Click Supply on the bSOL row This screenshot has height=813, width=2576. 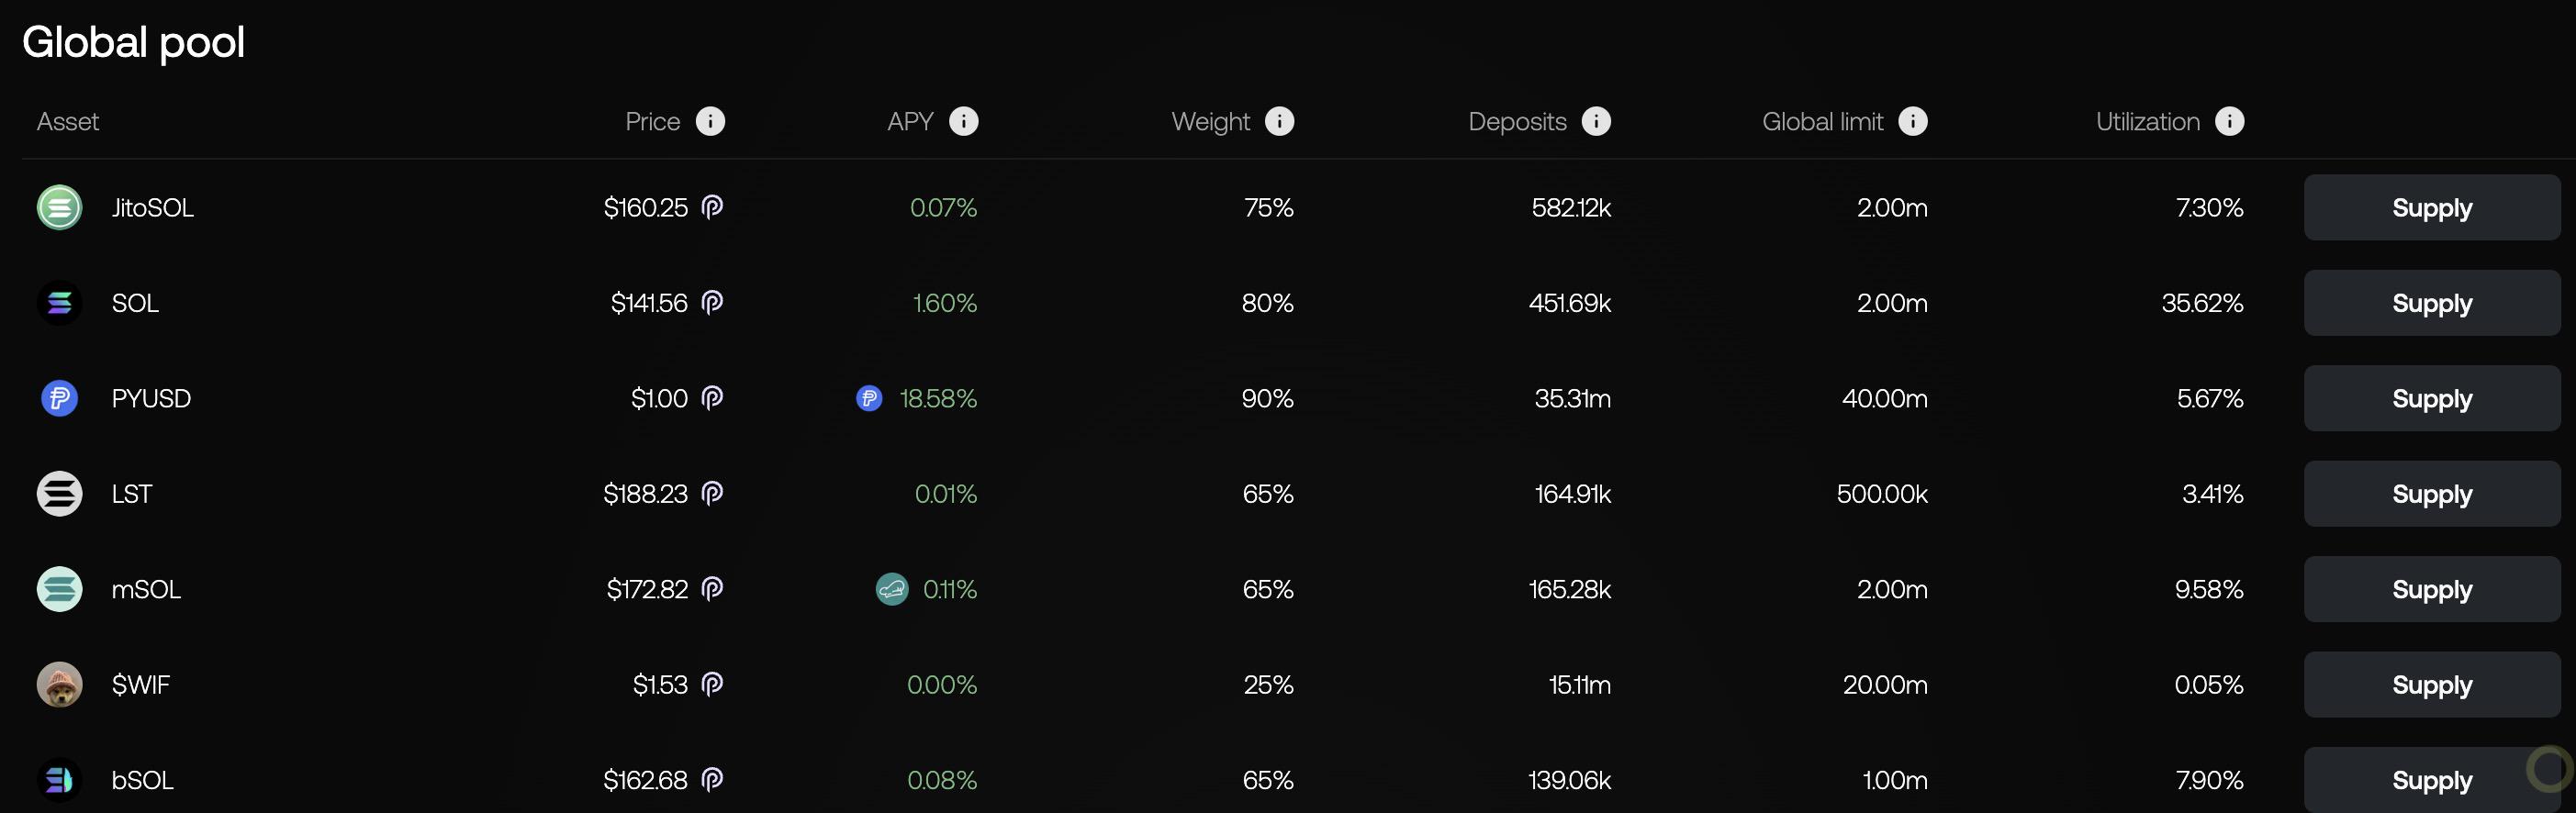click(2432, 780)
